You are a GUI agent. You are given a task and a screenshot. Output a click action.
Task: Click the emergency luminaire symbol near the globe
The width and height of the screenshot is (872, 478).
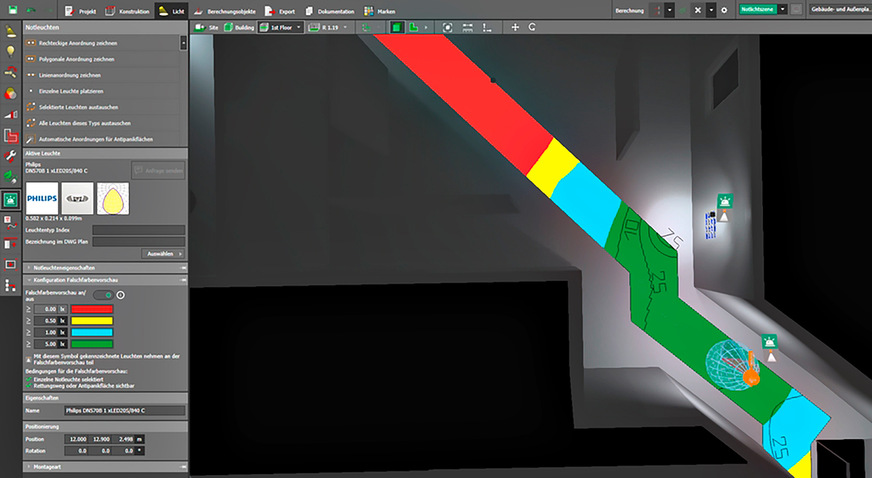pyautogui.click(x=769, y=341)
